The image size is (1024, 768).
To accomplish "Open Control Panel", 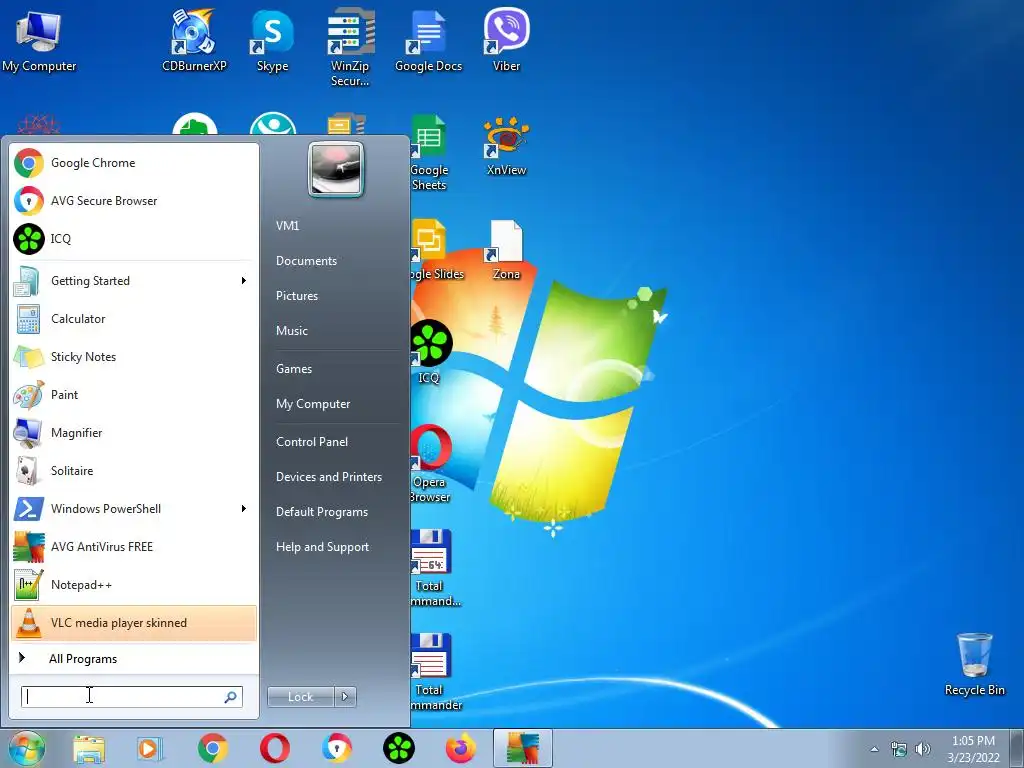I will (x=312, y=442).
